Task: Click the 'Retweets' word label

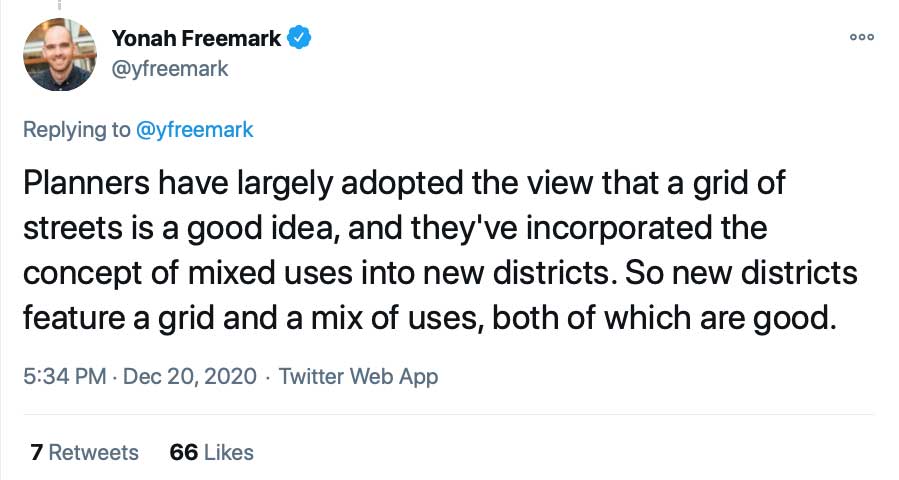Action: [x=93, y=452]
